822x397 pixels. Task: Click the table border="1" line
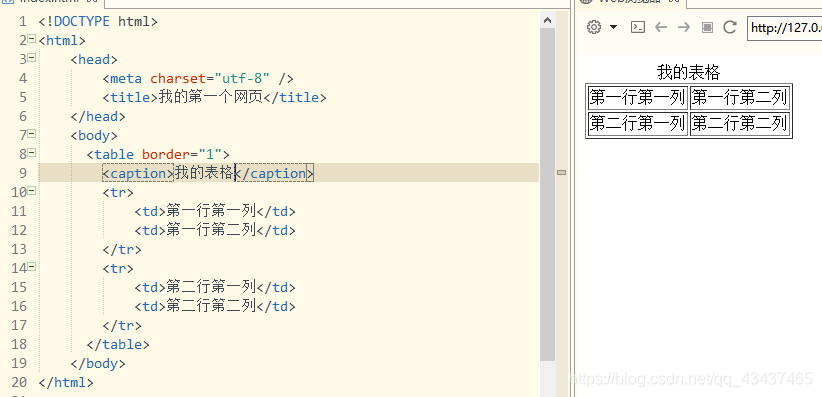click(158, 155)
